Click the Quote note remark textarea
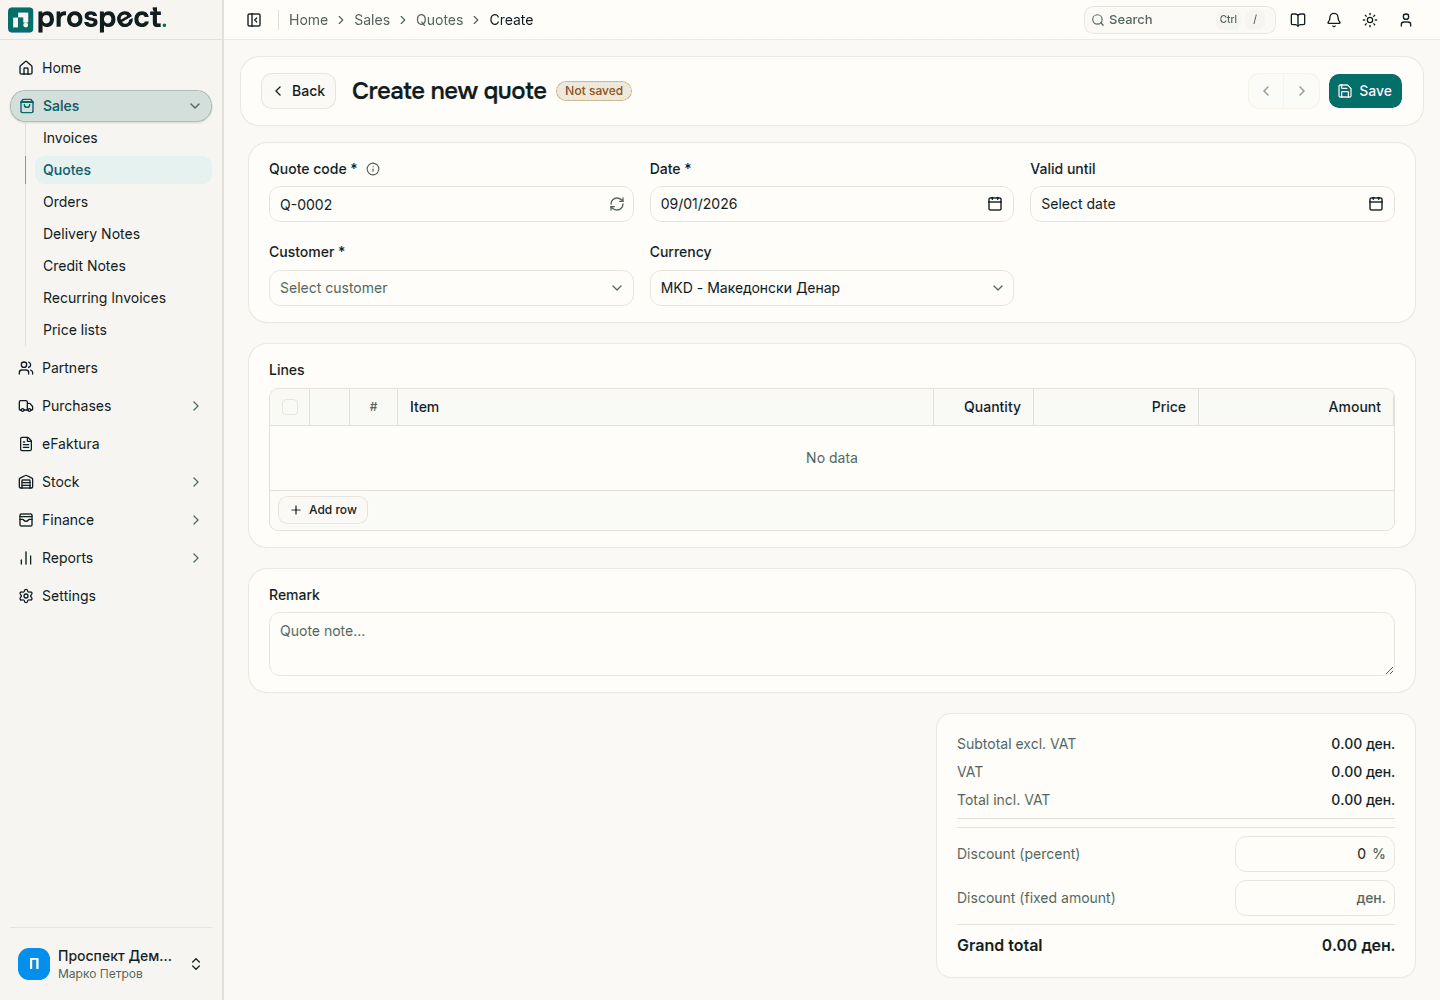 (x=832, y=644)
